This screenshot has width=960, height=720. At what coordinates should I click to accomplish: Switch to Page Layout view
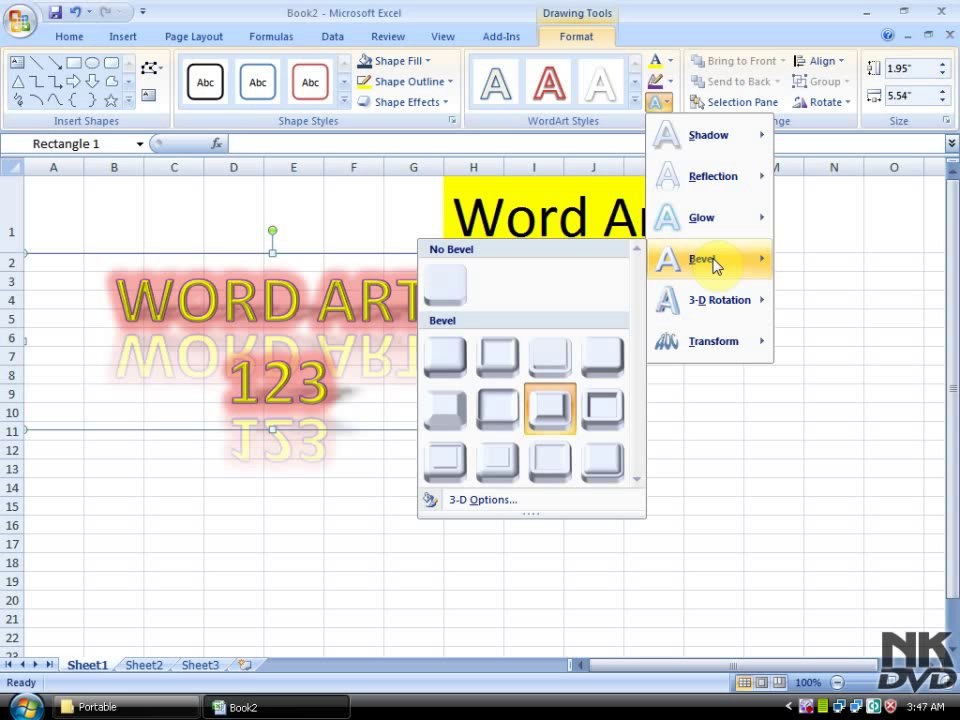762,682
